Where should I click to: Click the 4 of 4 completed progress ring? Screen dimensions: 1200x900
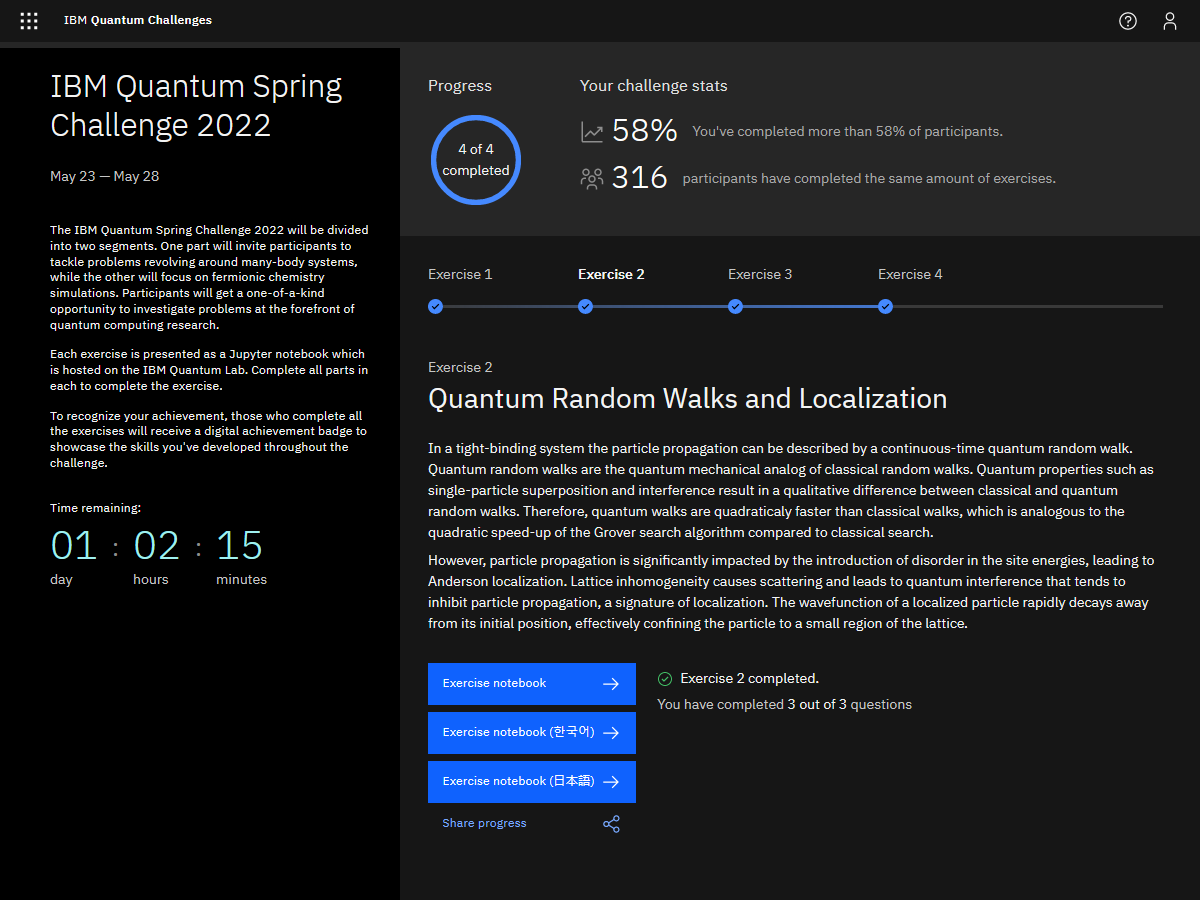(x=476, y=160)
